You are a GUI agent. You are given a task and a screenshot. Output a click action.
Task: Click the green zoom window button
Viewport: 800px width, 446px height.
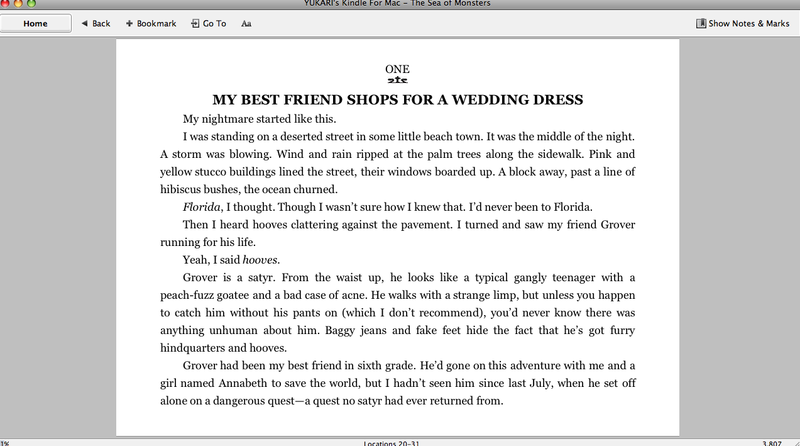click(31, 3)
